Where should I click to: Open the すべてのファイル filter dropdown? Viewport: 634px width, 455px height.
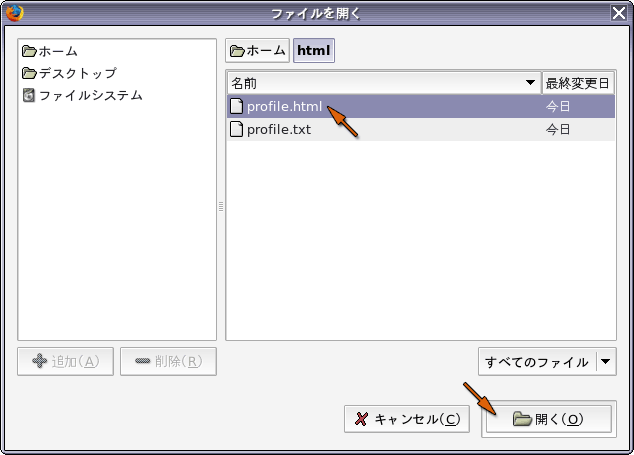pyautogui.click(x=547, y=362)
